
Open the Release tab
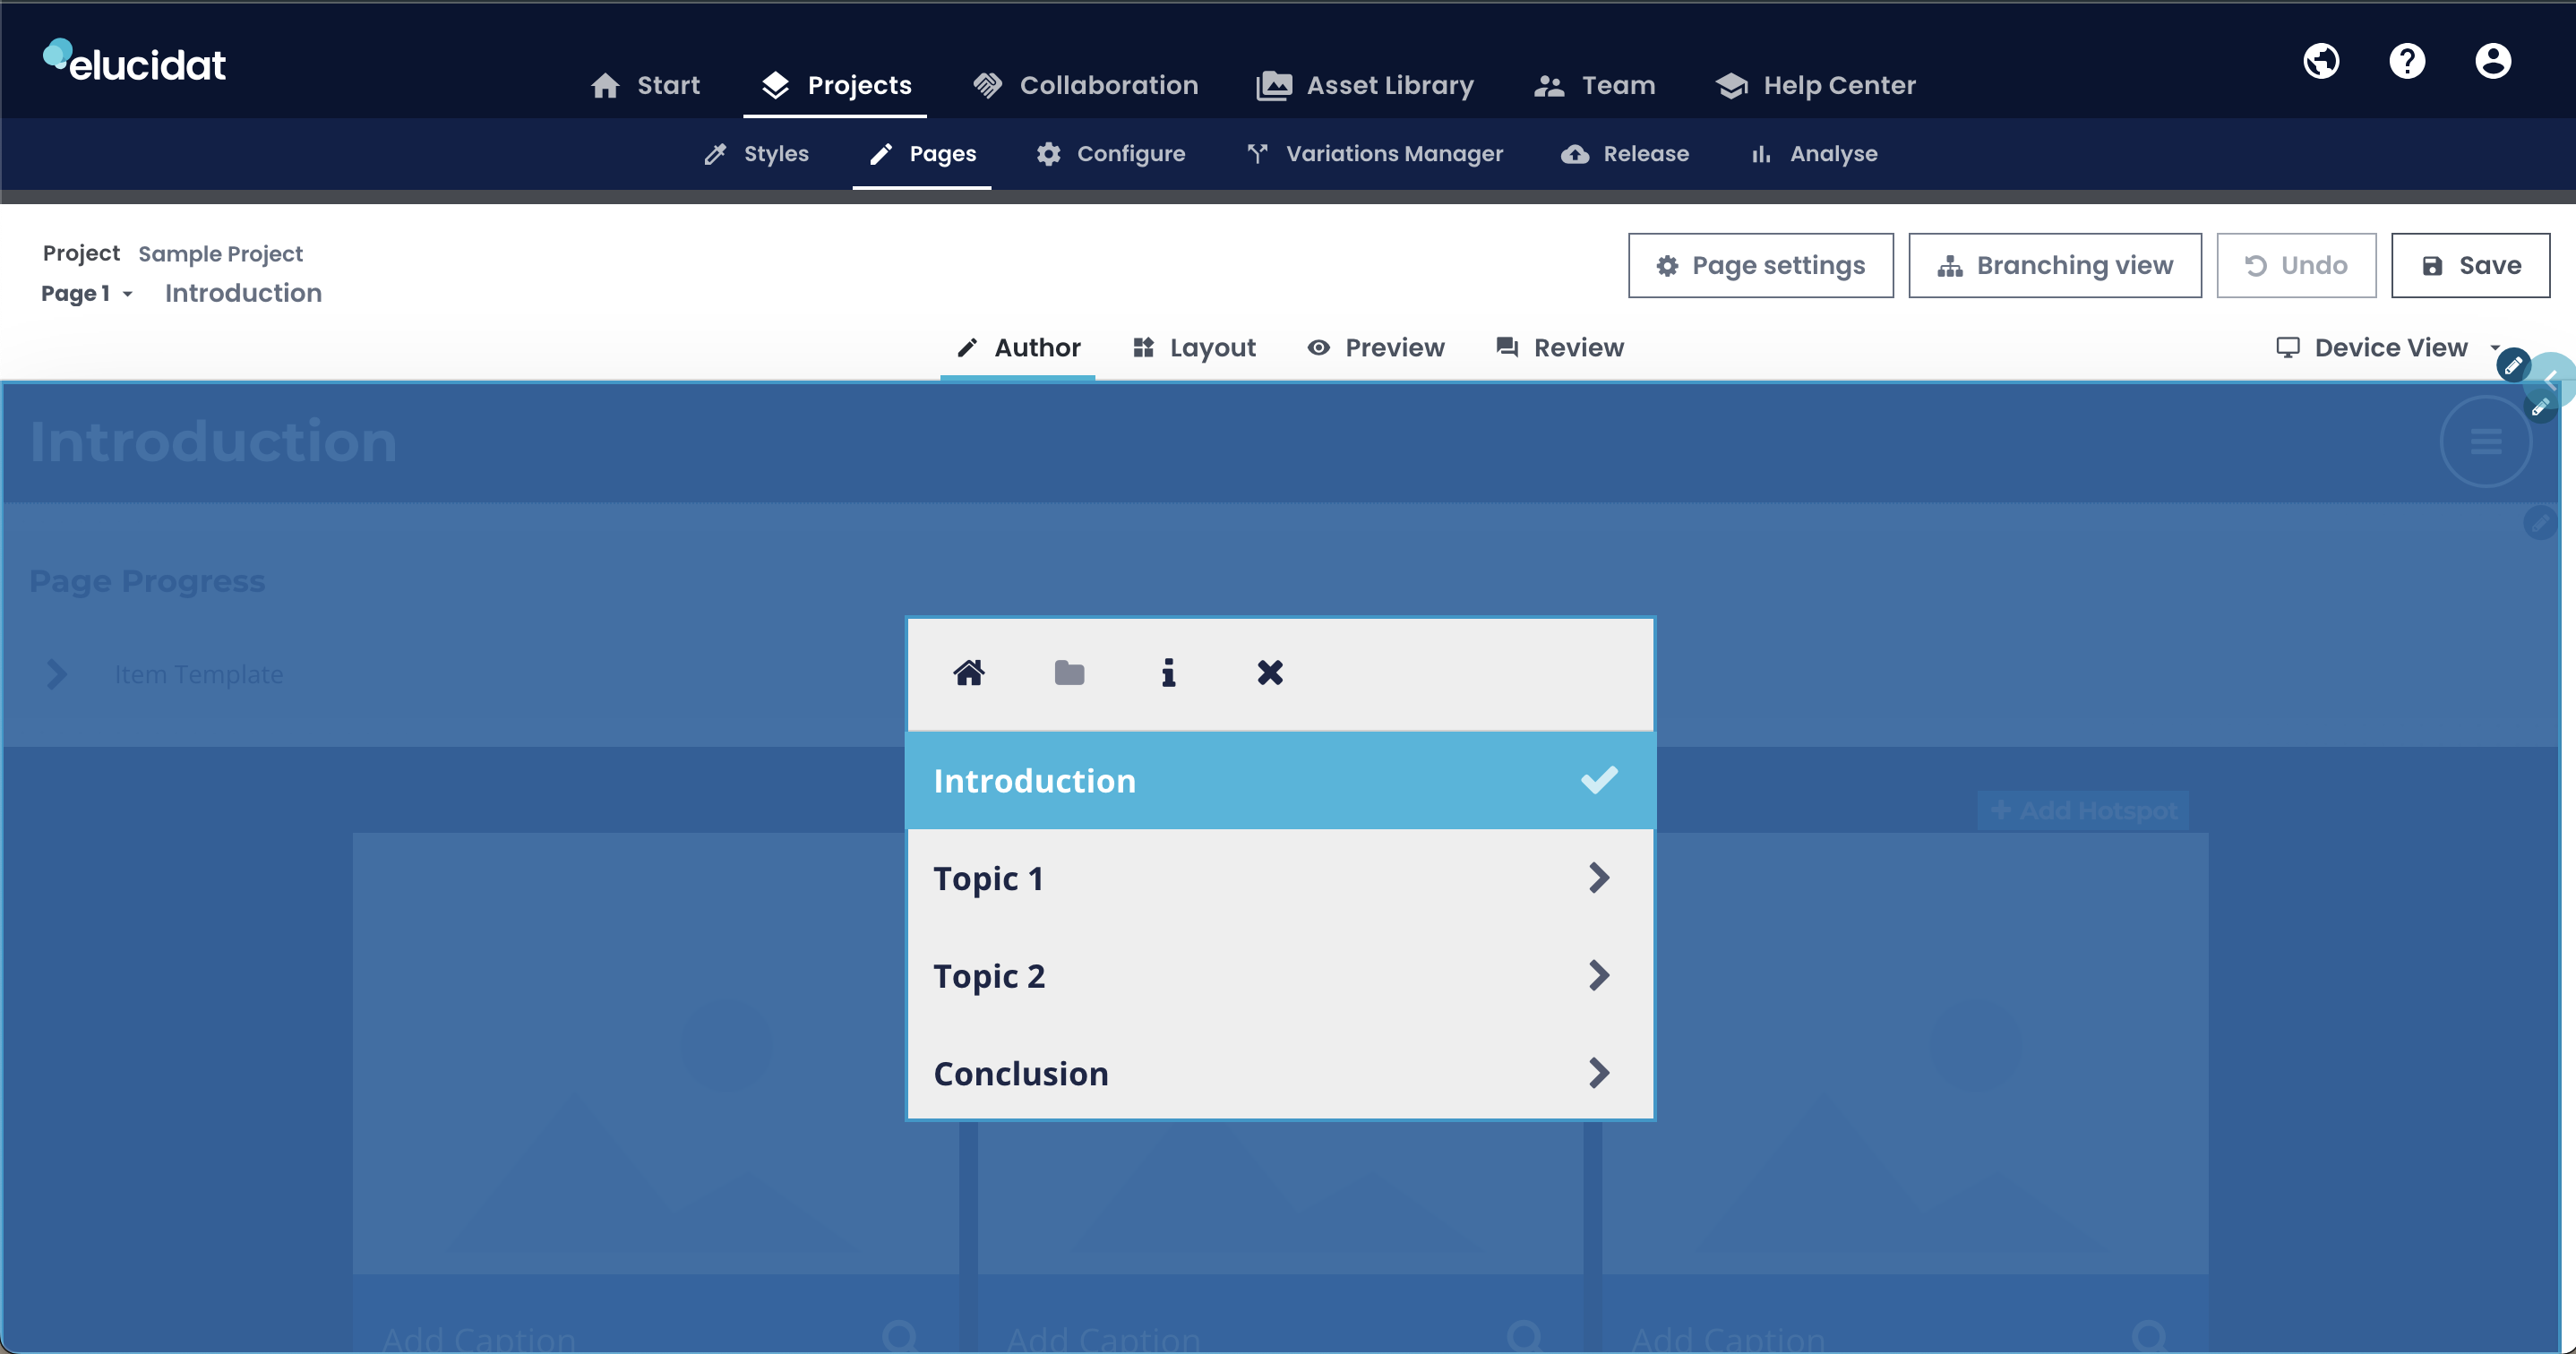1625,153
